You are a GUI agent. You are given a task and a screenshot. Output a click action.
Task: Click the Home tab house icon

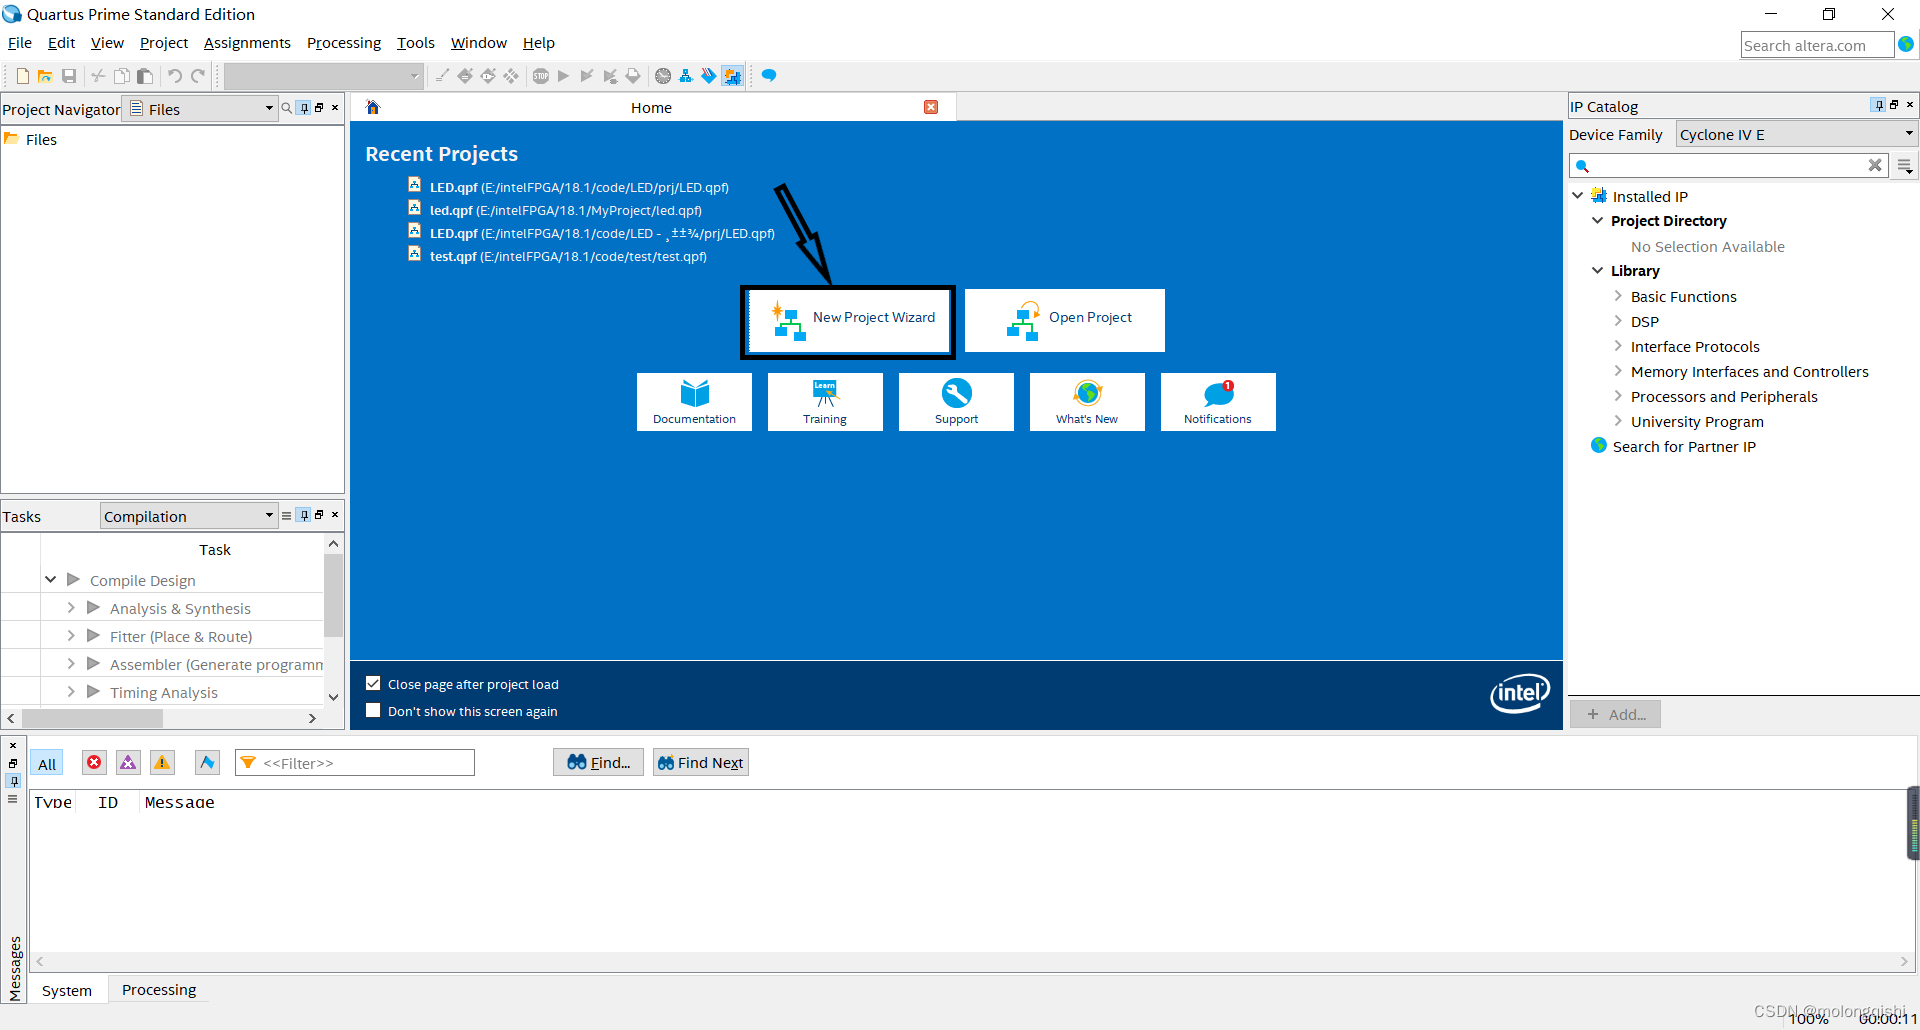point(373,107)
